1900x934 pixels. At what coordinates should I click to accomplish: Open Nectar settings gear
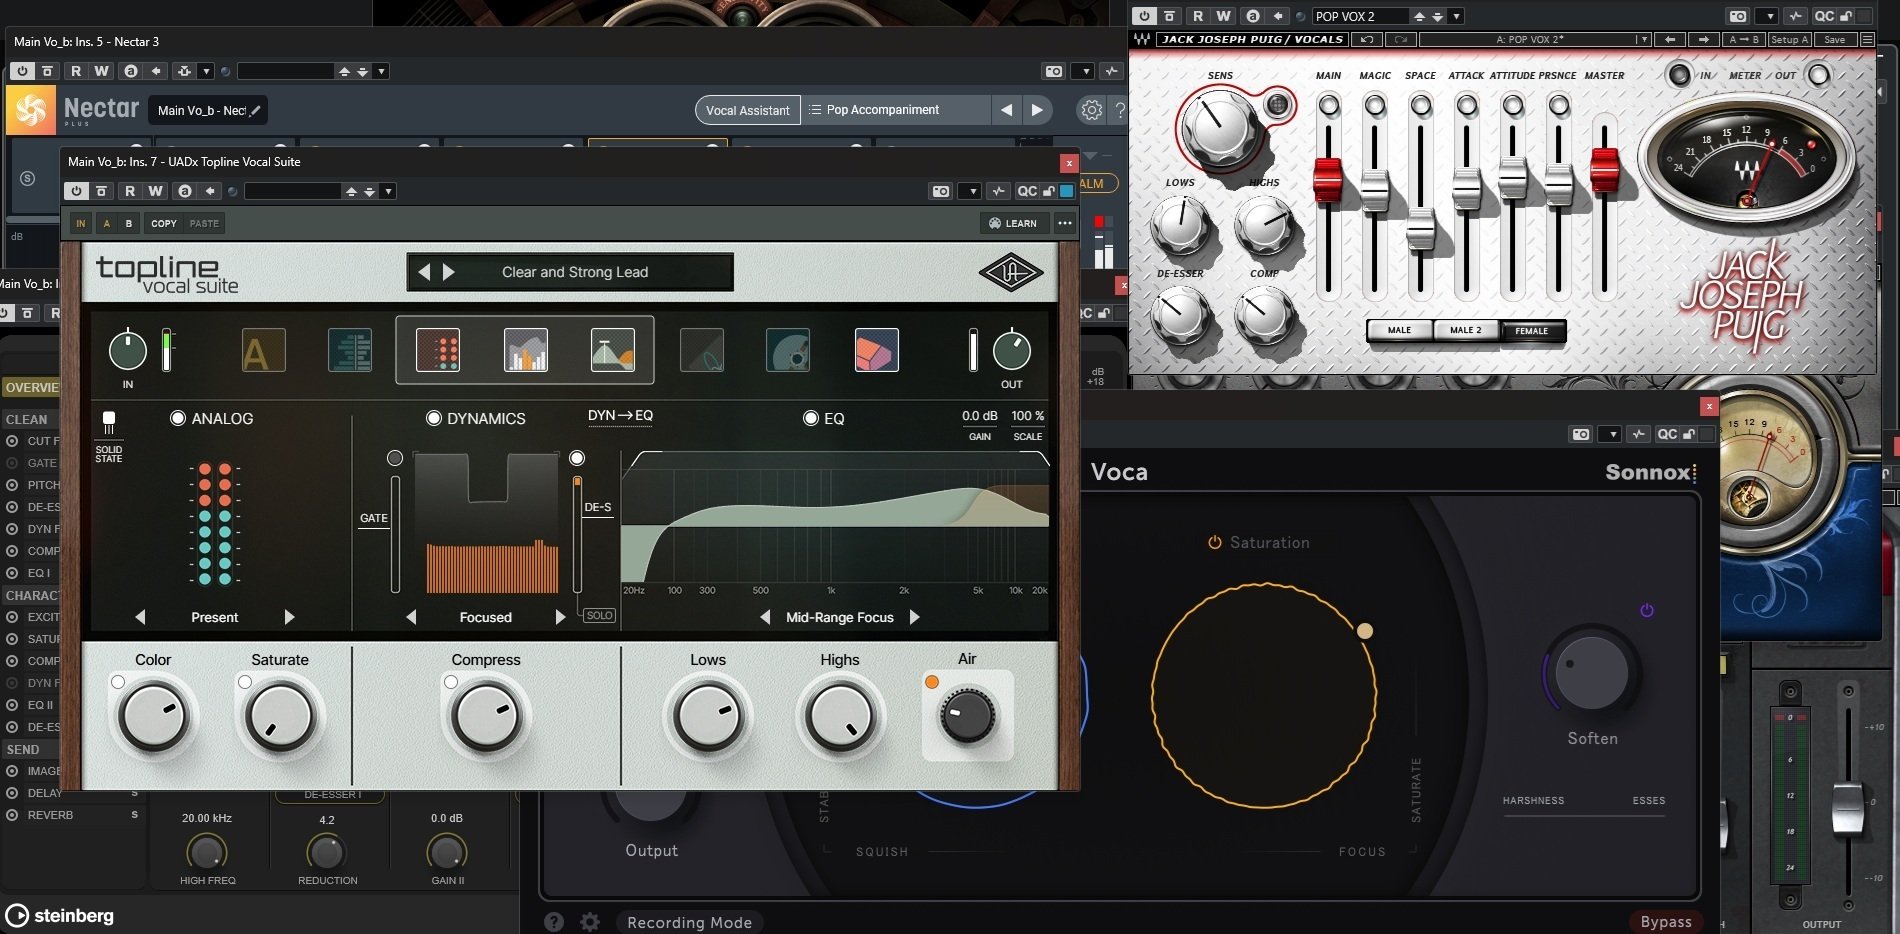pos(1091,110)
